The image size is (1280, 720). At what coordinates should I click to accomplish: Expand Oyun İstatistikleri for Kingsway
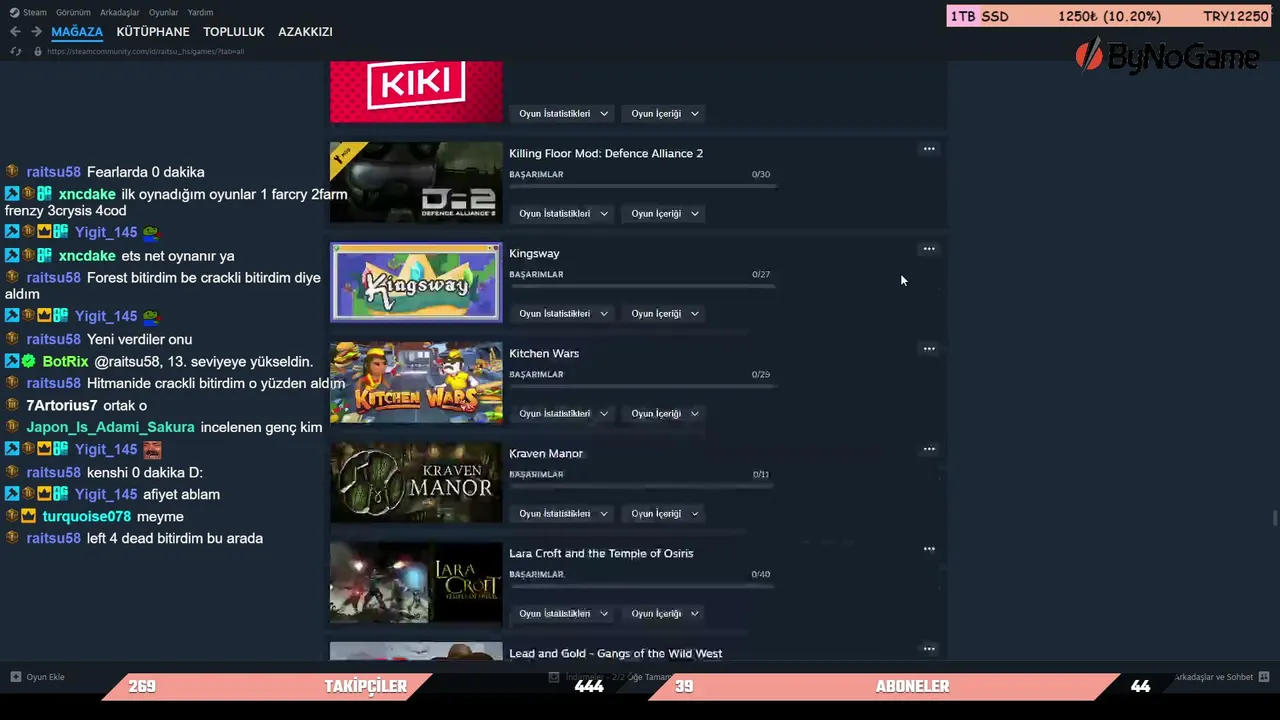pos(563,314)
